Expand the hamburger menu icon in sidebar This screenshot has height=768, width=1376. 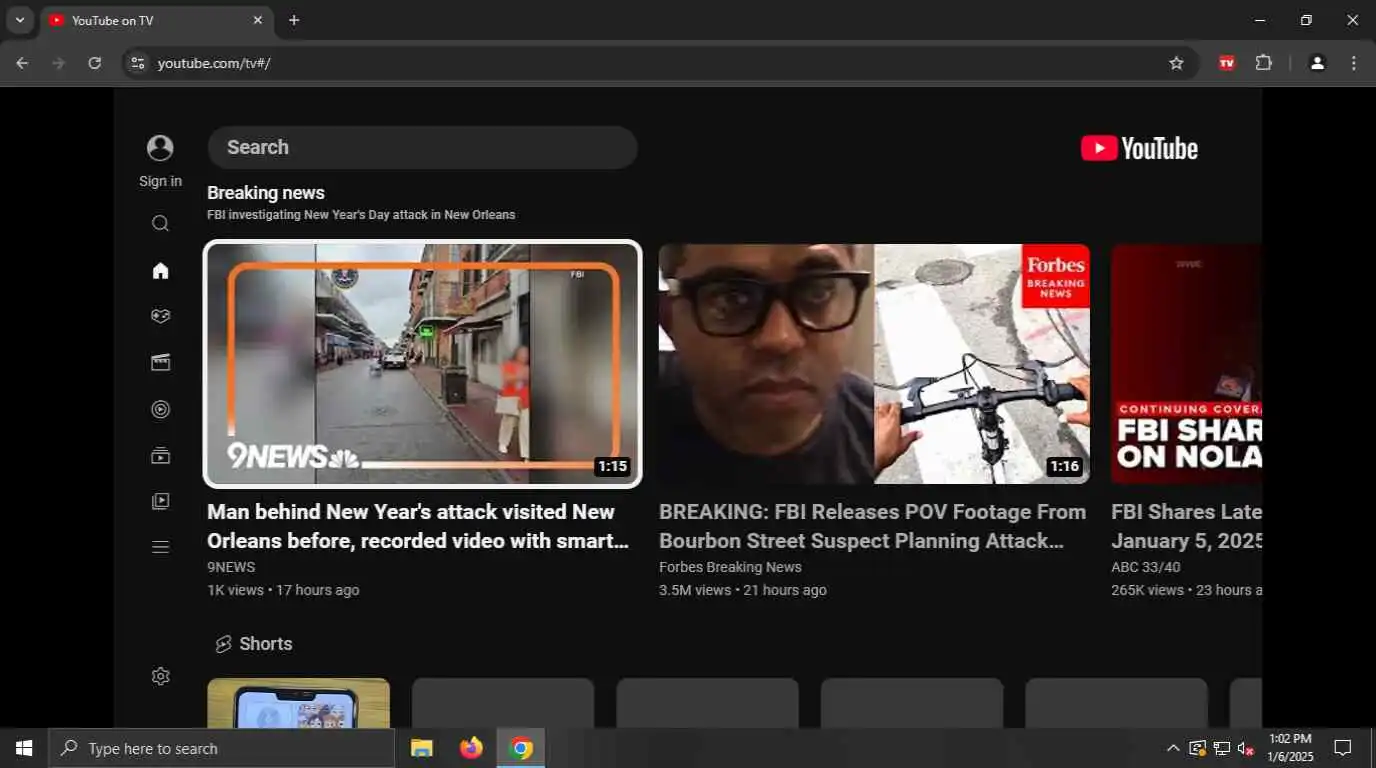pos(160,547)
